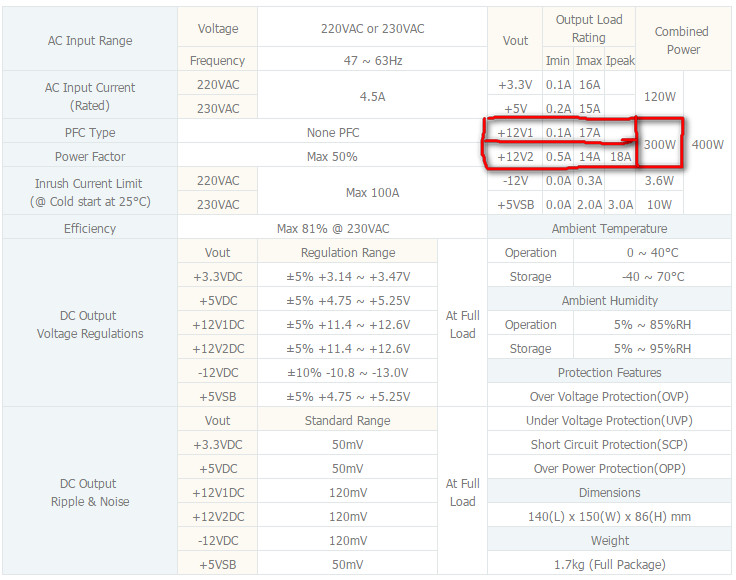Click the 'DC Output Voltage Regulations' header

(x=90, y=324)
